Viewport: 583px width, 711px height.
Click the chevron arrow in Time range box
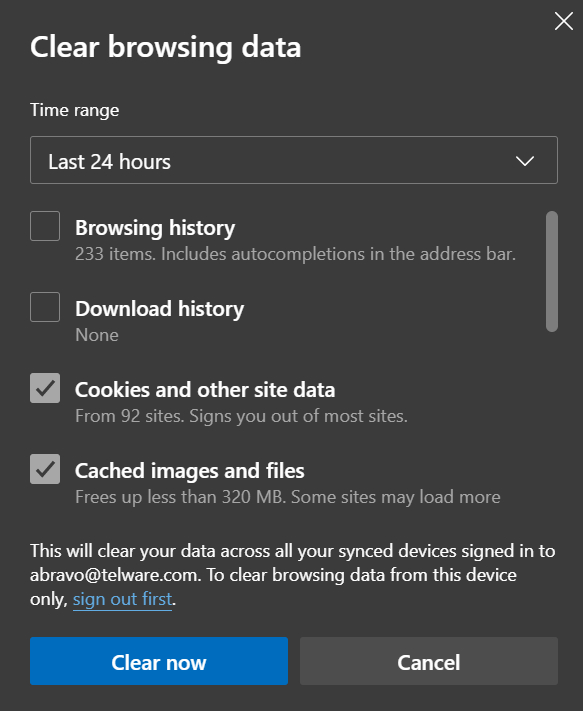[x=525, y=161]
